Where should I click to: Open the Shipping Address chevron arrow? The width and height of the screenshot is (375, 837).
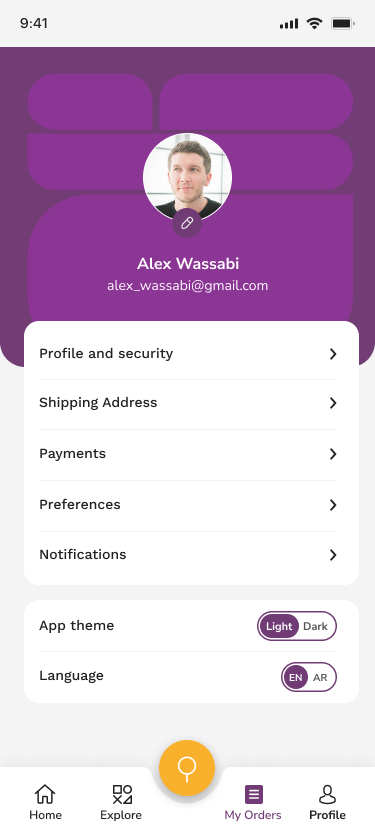pyautogui.click(x=333, y=403)
